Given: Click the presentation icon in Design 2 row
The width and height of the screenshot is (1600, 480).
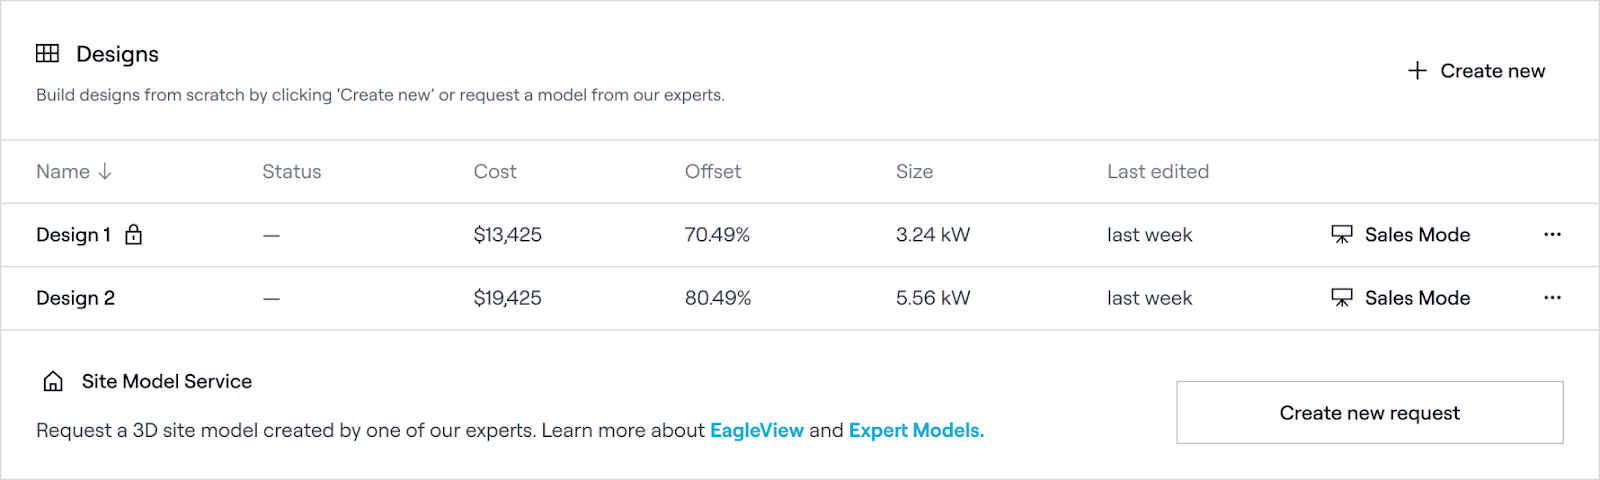Looking at the screenshot, I should tap(1341, 298).
